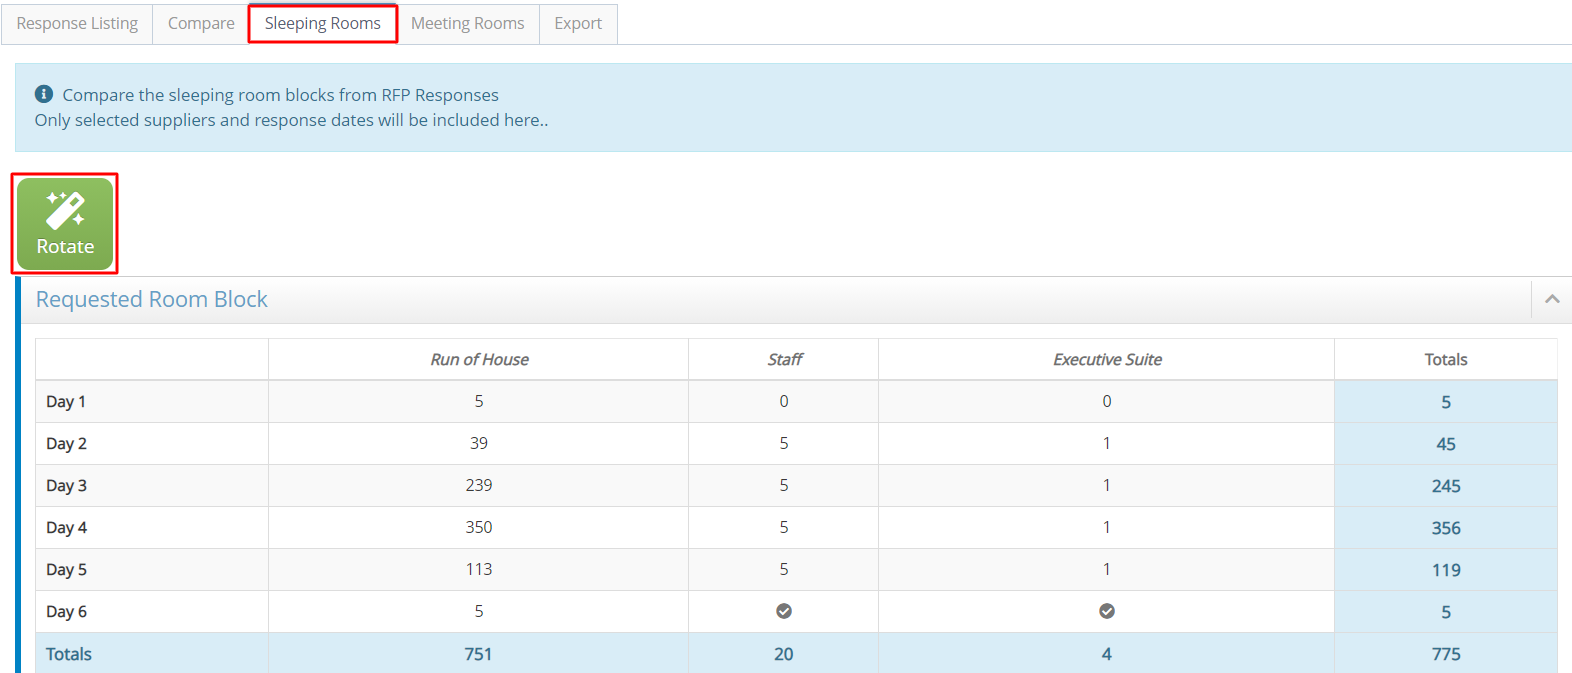Screen dimensions: 1572x673
Task: Open the Export tab
Action: coord(578,23)
